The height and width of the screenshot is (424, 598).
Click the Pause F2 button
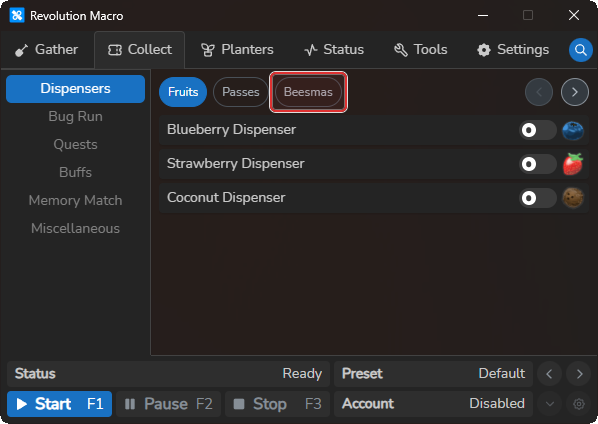[x=169, y=404]
